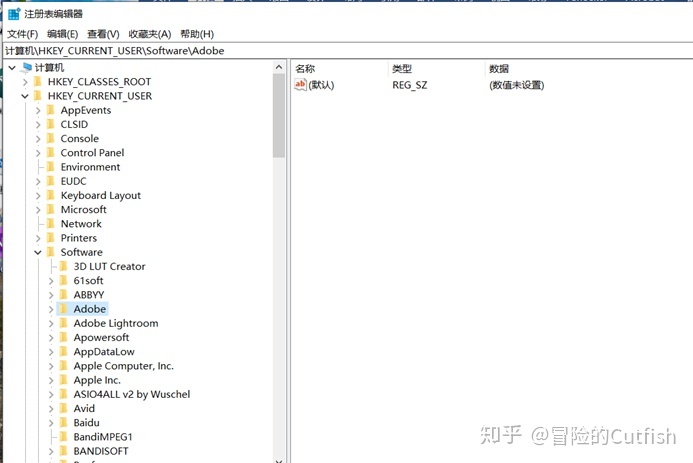Screen dimensions: 693x463
Task: Click the 61soft folder icon
Action: 64,281
